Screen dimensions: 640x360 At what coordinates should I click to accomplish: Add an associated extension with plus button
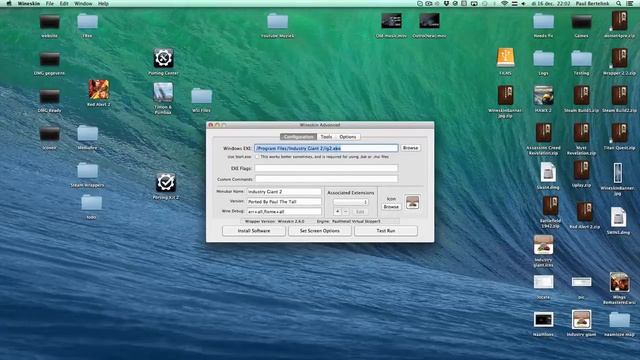(x=338, y=211)
